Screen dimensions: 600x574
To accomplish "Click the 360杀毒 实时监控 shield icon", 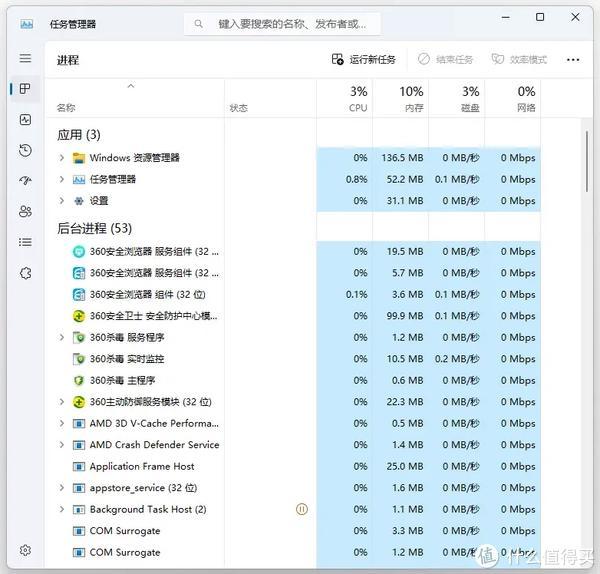I will (x=79, y=359).
